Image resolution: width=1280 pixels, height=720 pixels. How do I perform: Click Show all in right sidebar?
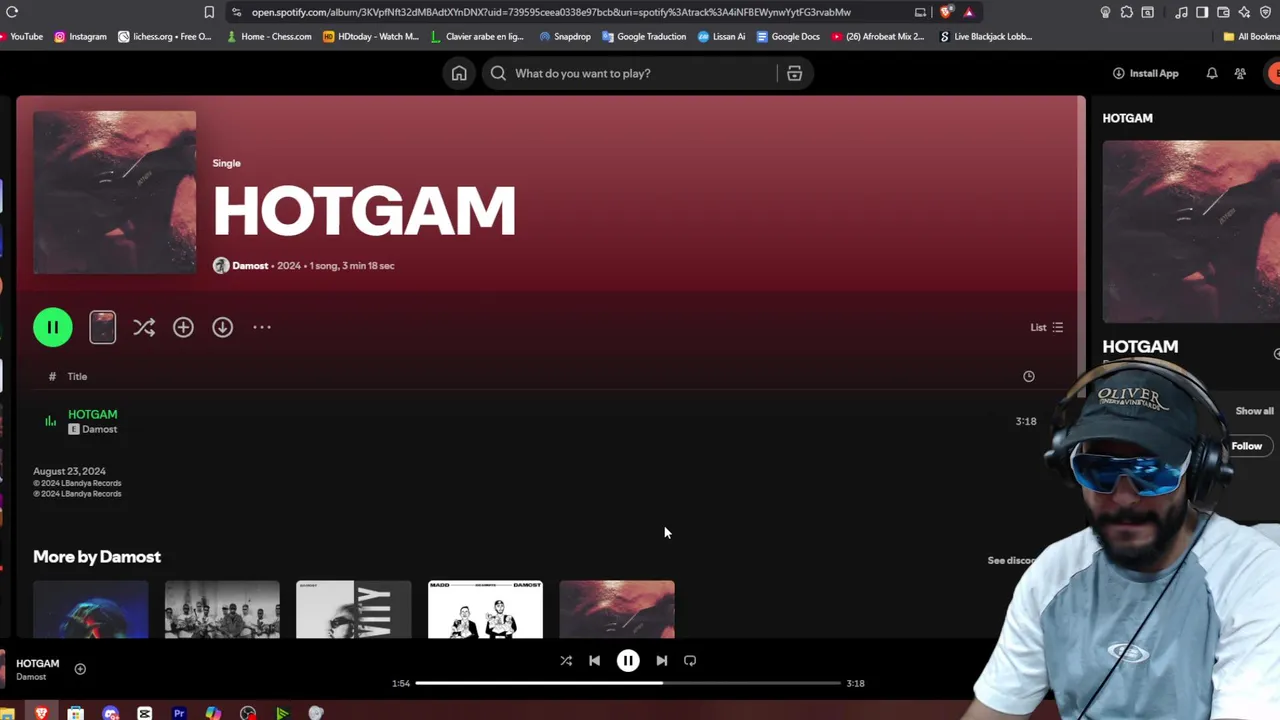1254,411
